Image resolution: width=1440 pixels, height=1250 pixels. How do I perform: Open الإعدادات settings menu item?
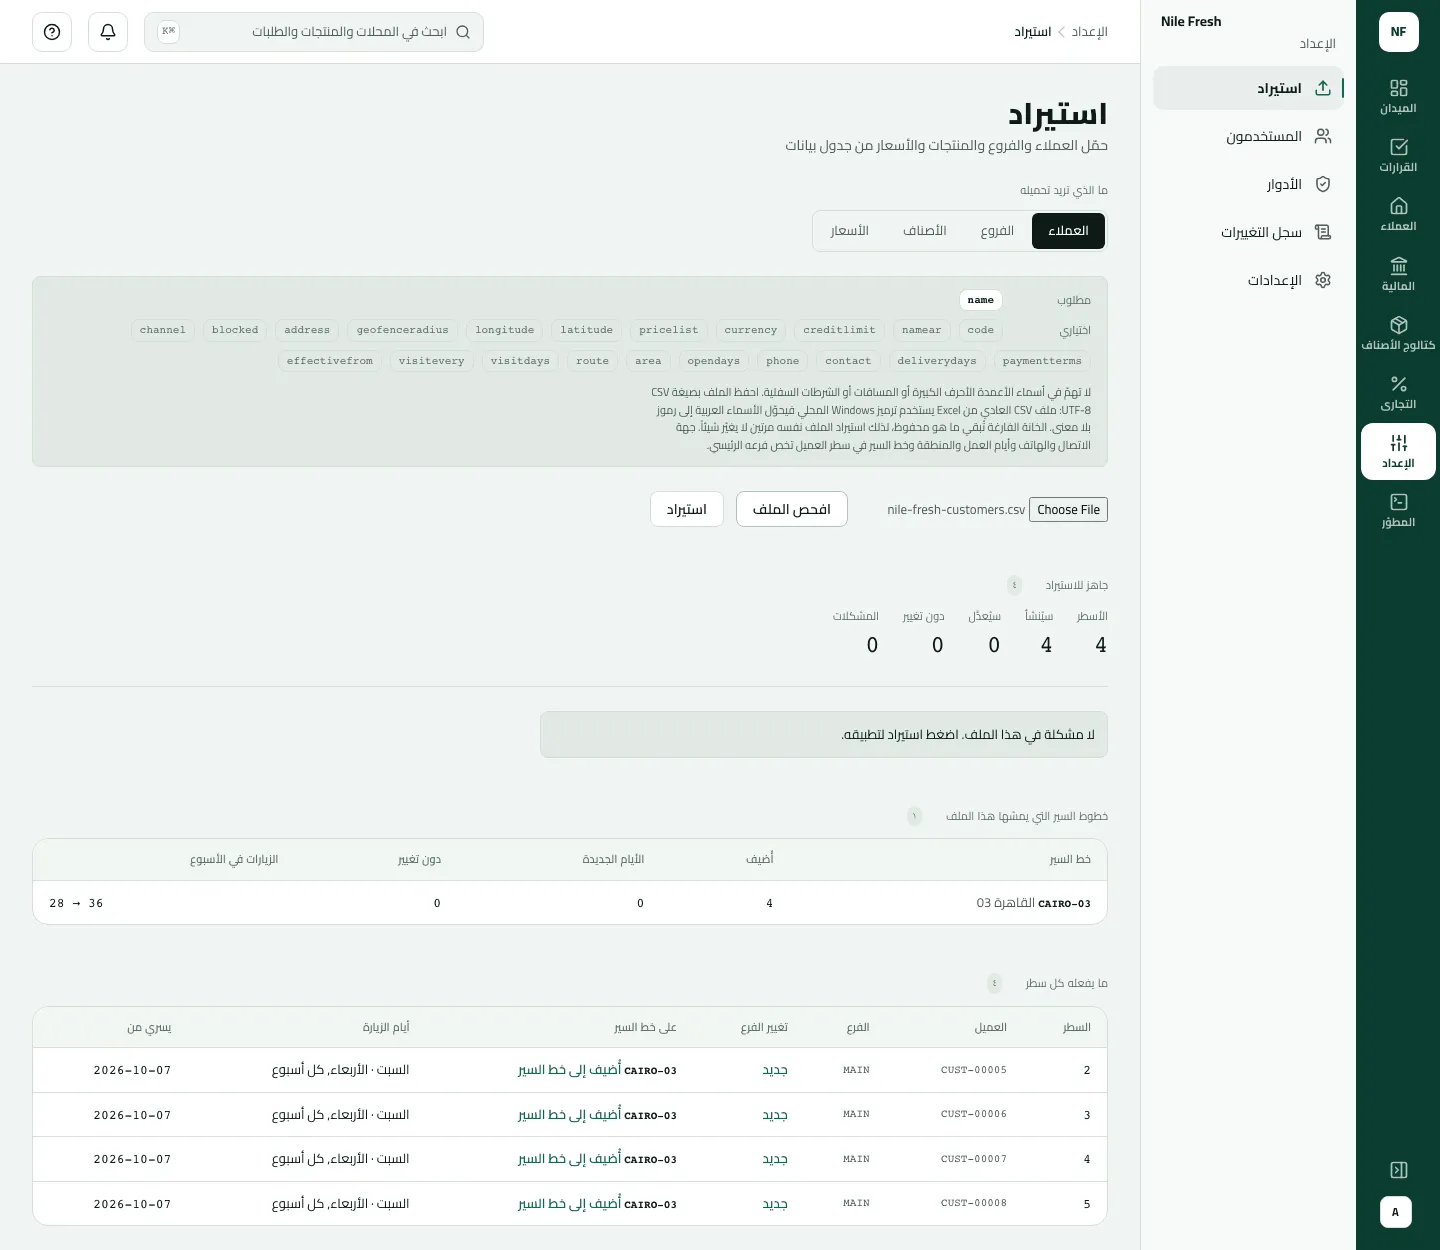pos(1247,280)
